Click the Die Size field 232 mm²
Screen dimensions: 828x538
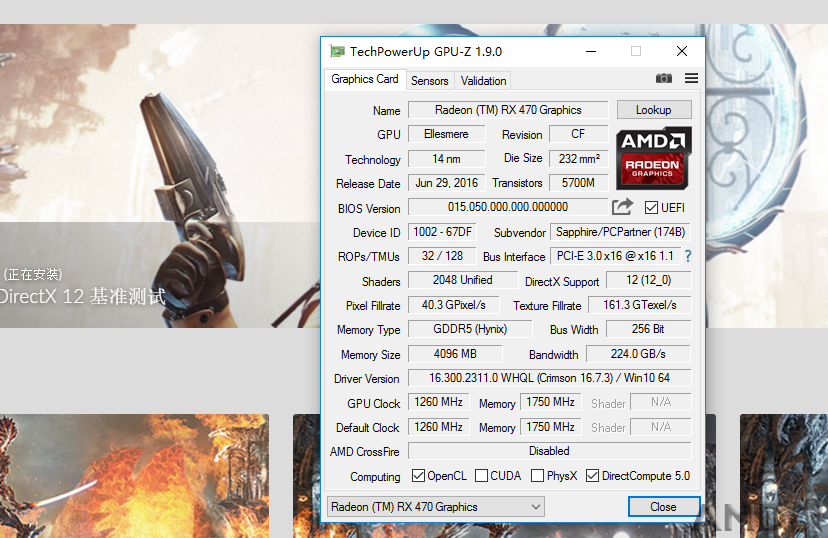tap(578, 159)
